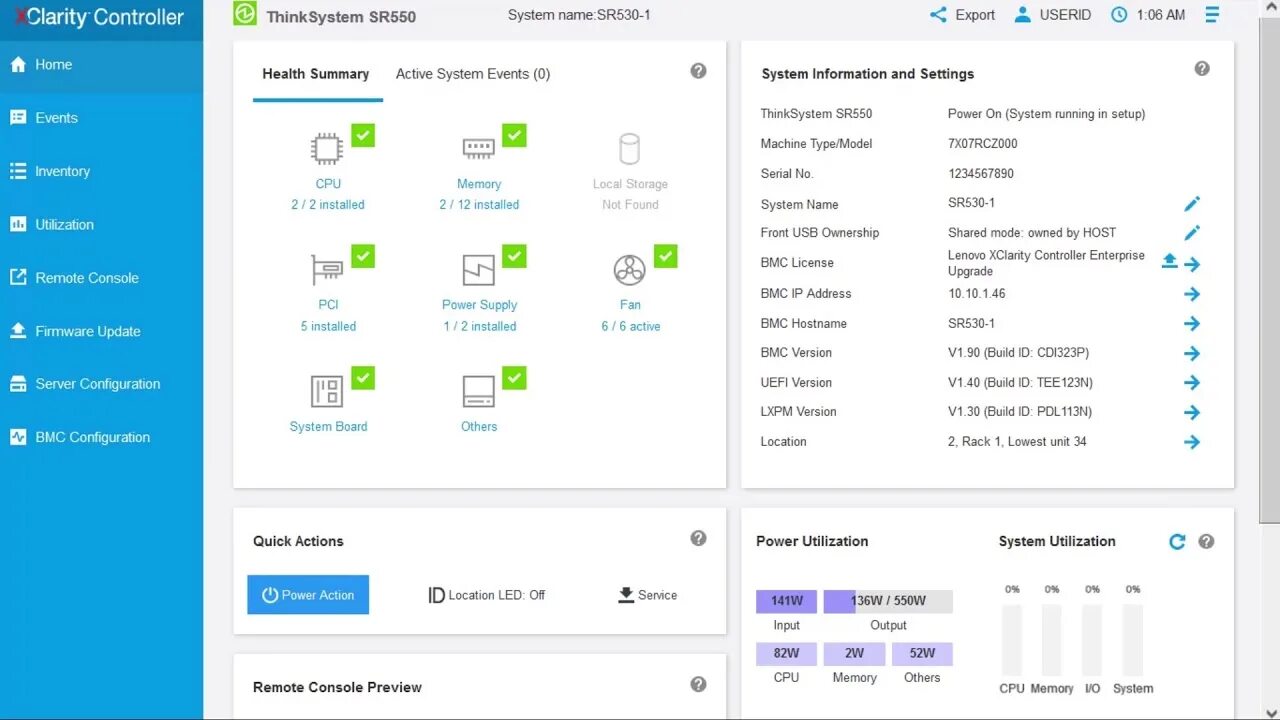This screenshot has width=1280, height=720.
Task: Open help for Remote Console Preview
Action: pos(699,684)
